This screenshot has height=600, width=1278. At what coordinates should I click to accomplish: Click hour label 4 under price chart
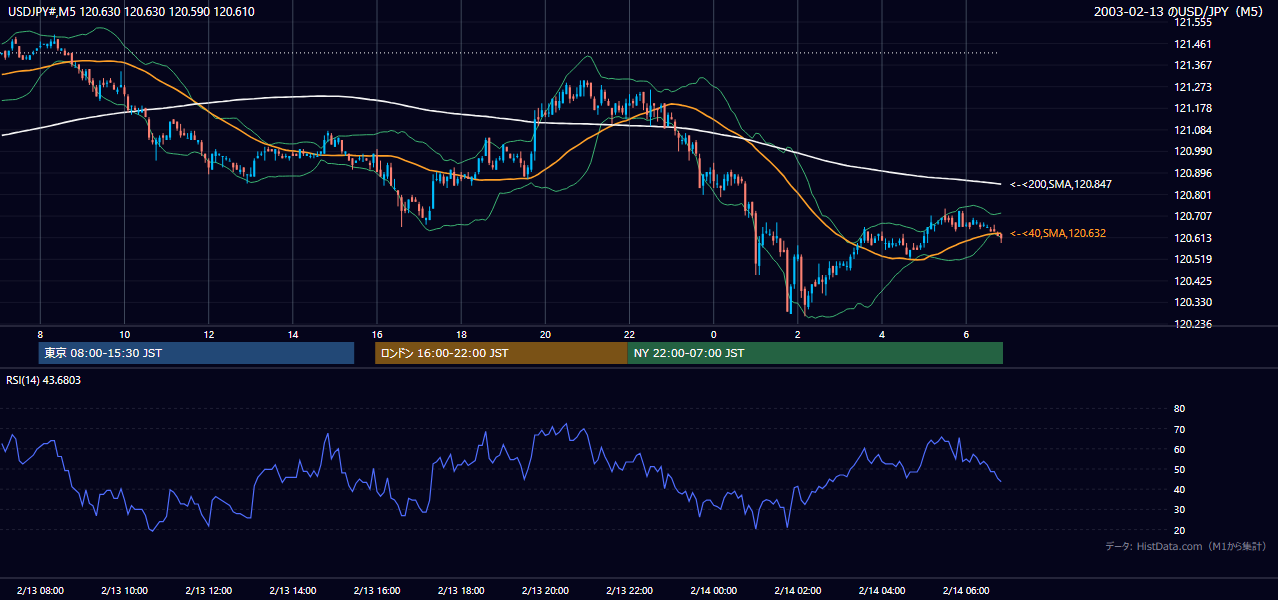pos(882,334)
